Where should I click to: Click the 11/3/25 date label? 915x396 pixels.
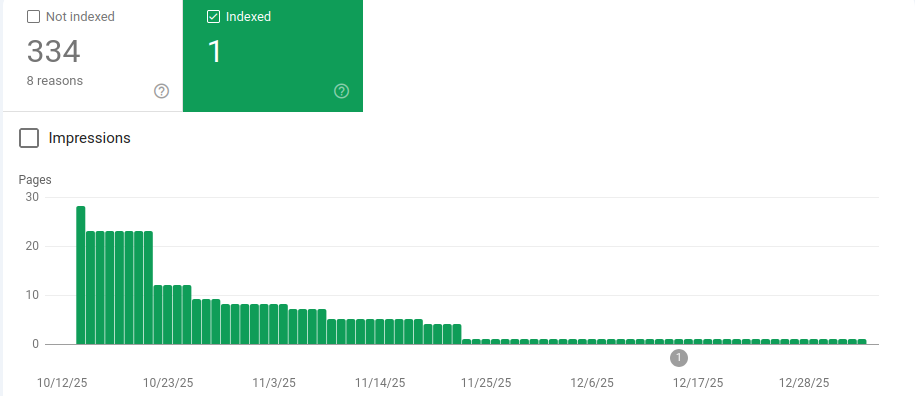[274, 383]
